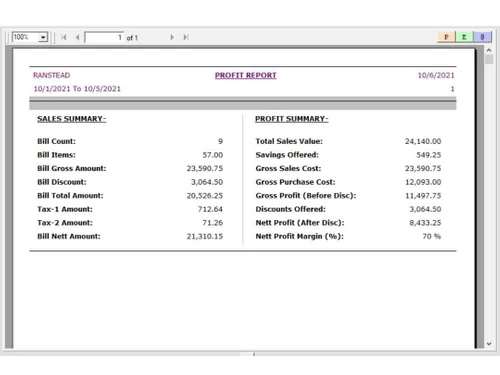The height and width of the screenshot is (375, 500).
Task: Select Bill Total Amount value 20,526.25
Action: pos(205,196)
